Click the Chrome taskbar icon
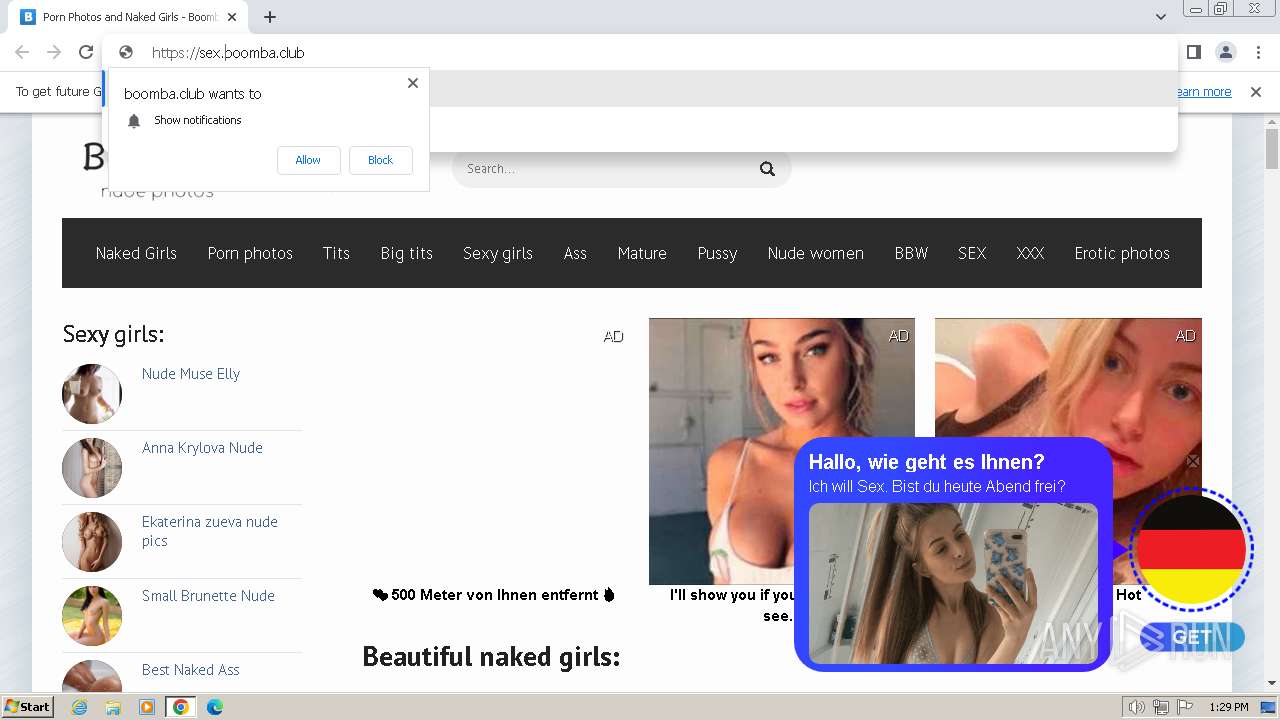Screen dimensions: 1280x720 tap(181, 707)
